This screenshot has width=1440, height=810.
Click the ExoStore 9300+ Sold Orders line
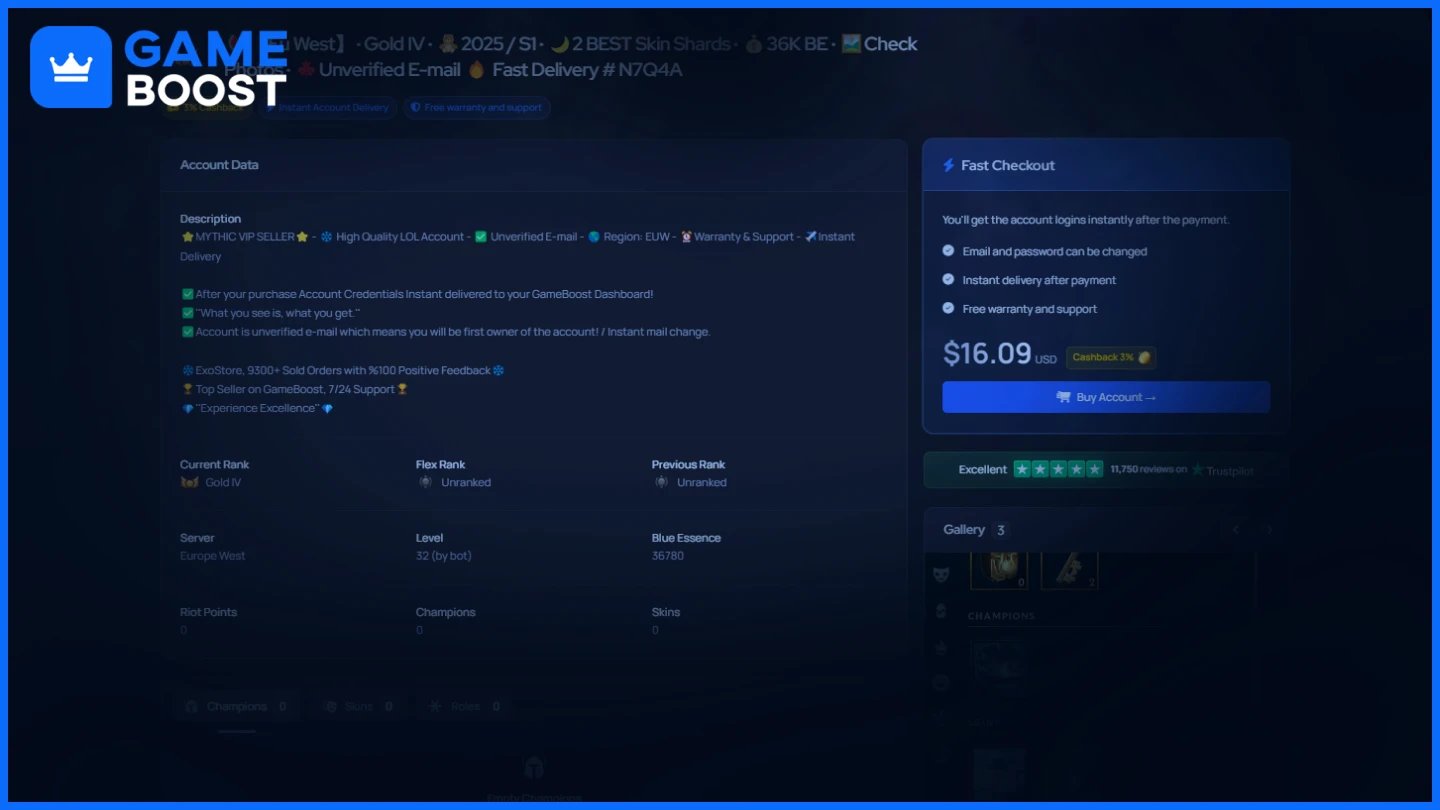343,370
